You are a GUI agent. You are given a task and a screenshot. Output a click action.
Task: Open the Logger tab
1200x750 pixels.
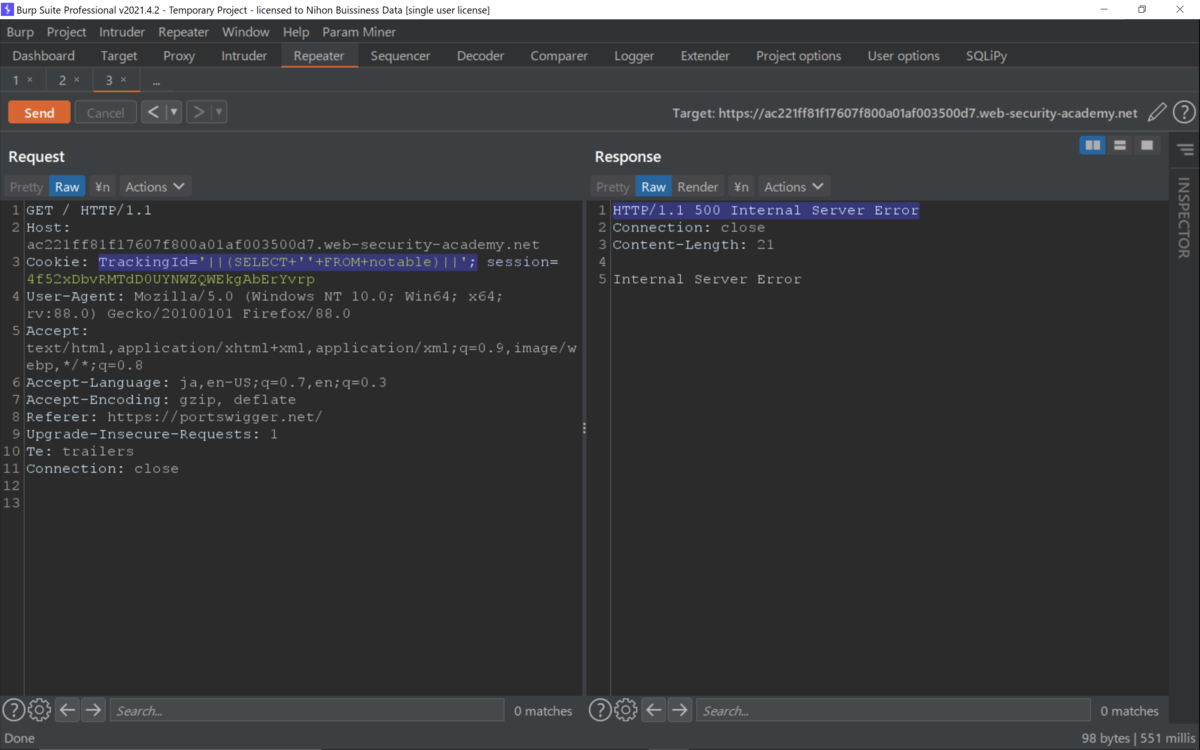(634, 56)
